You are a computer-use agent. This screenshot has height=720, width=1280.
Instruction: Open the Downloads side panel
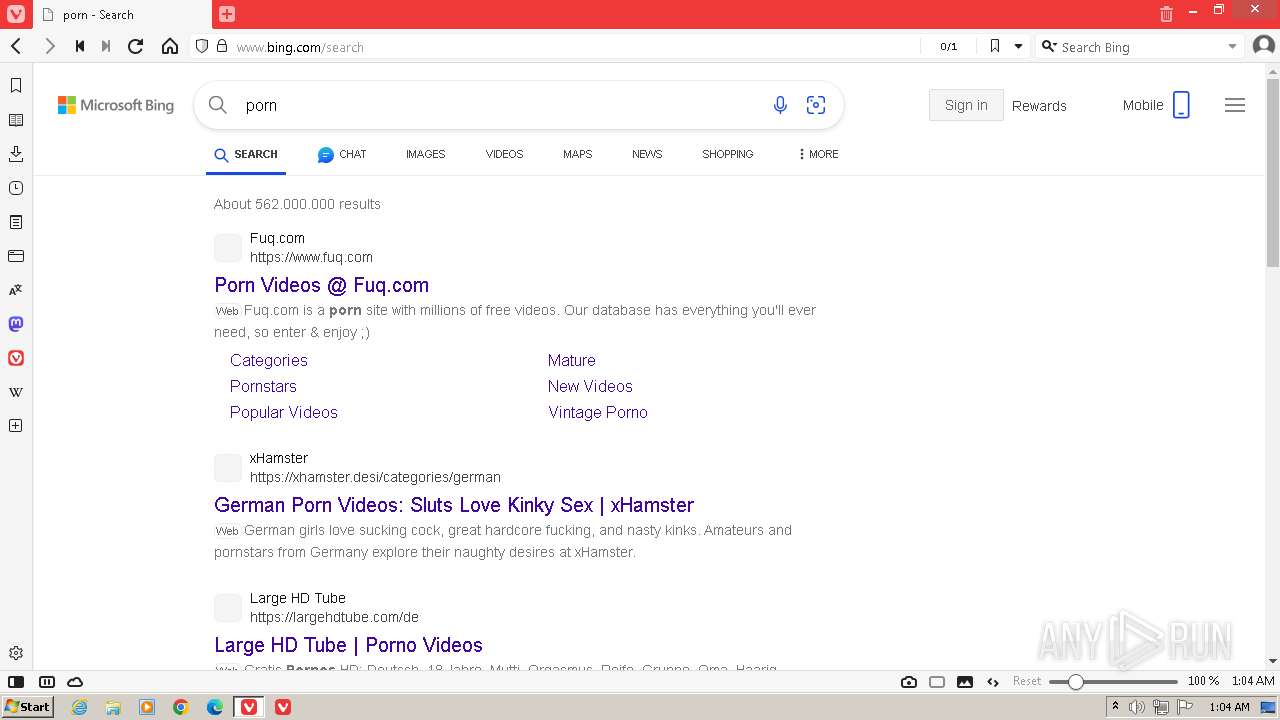16,154
